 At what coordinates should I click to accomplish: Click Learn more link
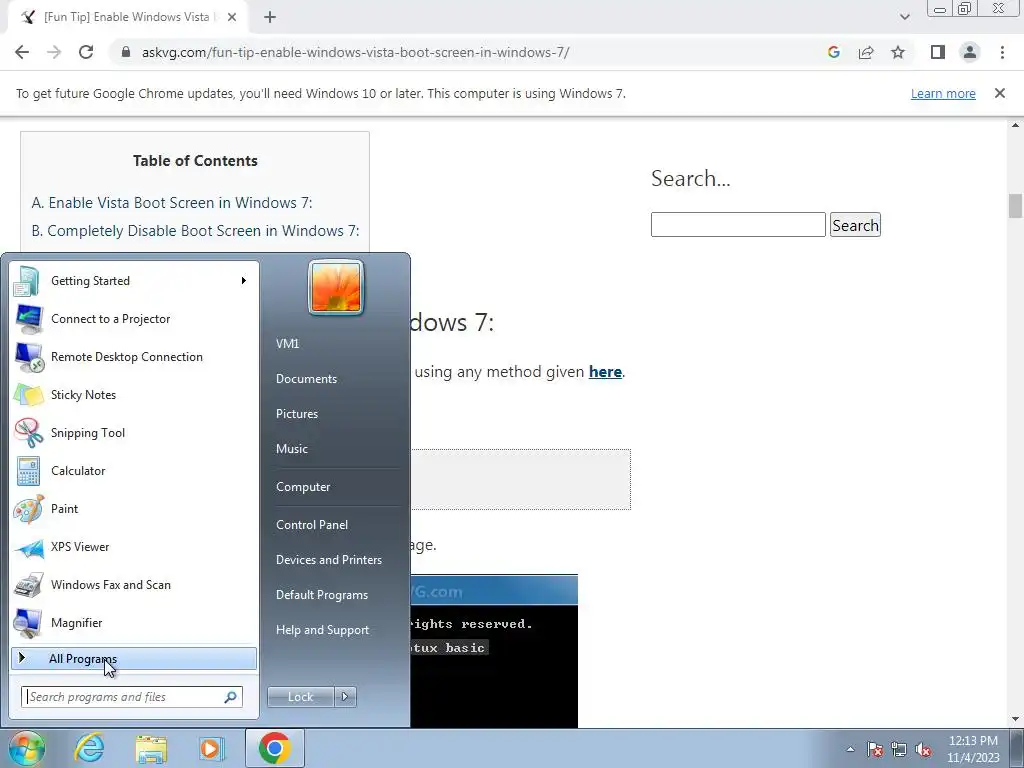[x=943, y=94]
